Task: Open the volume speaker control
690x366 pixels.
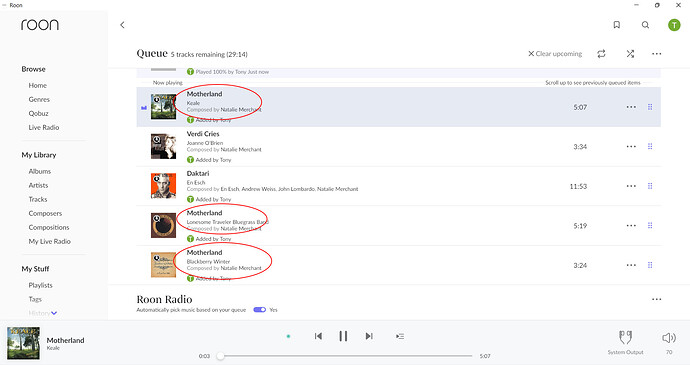Action: (669, 338)
